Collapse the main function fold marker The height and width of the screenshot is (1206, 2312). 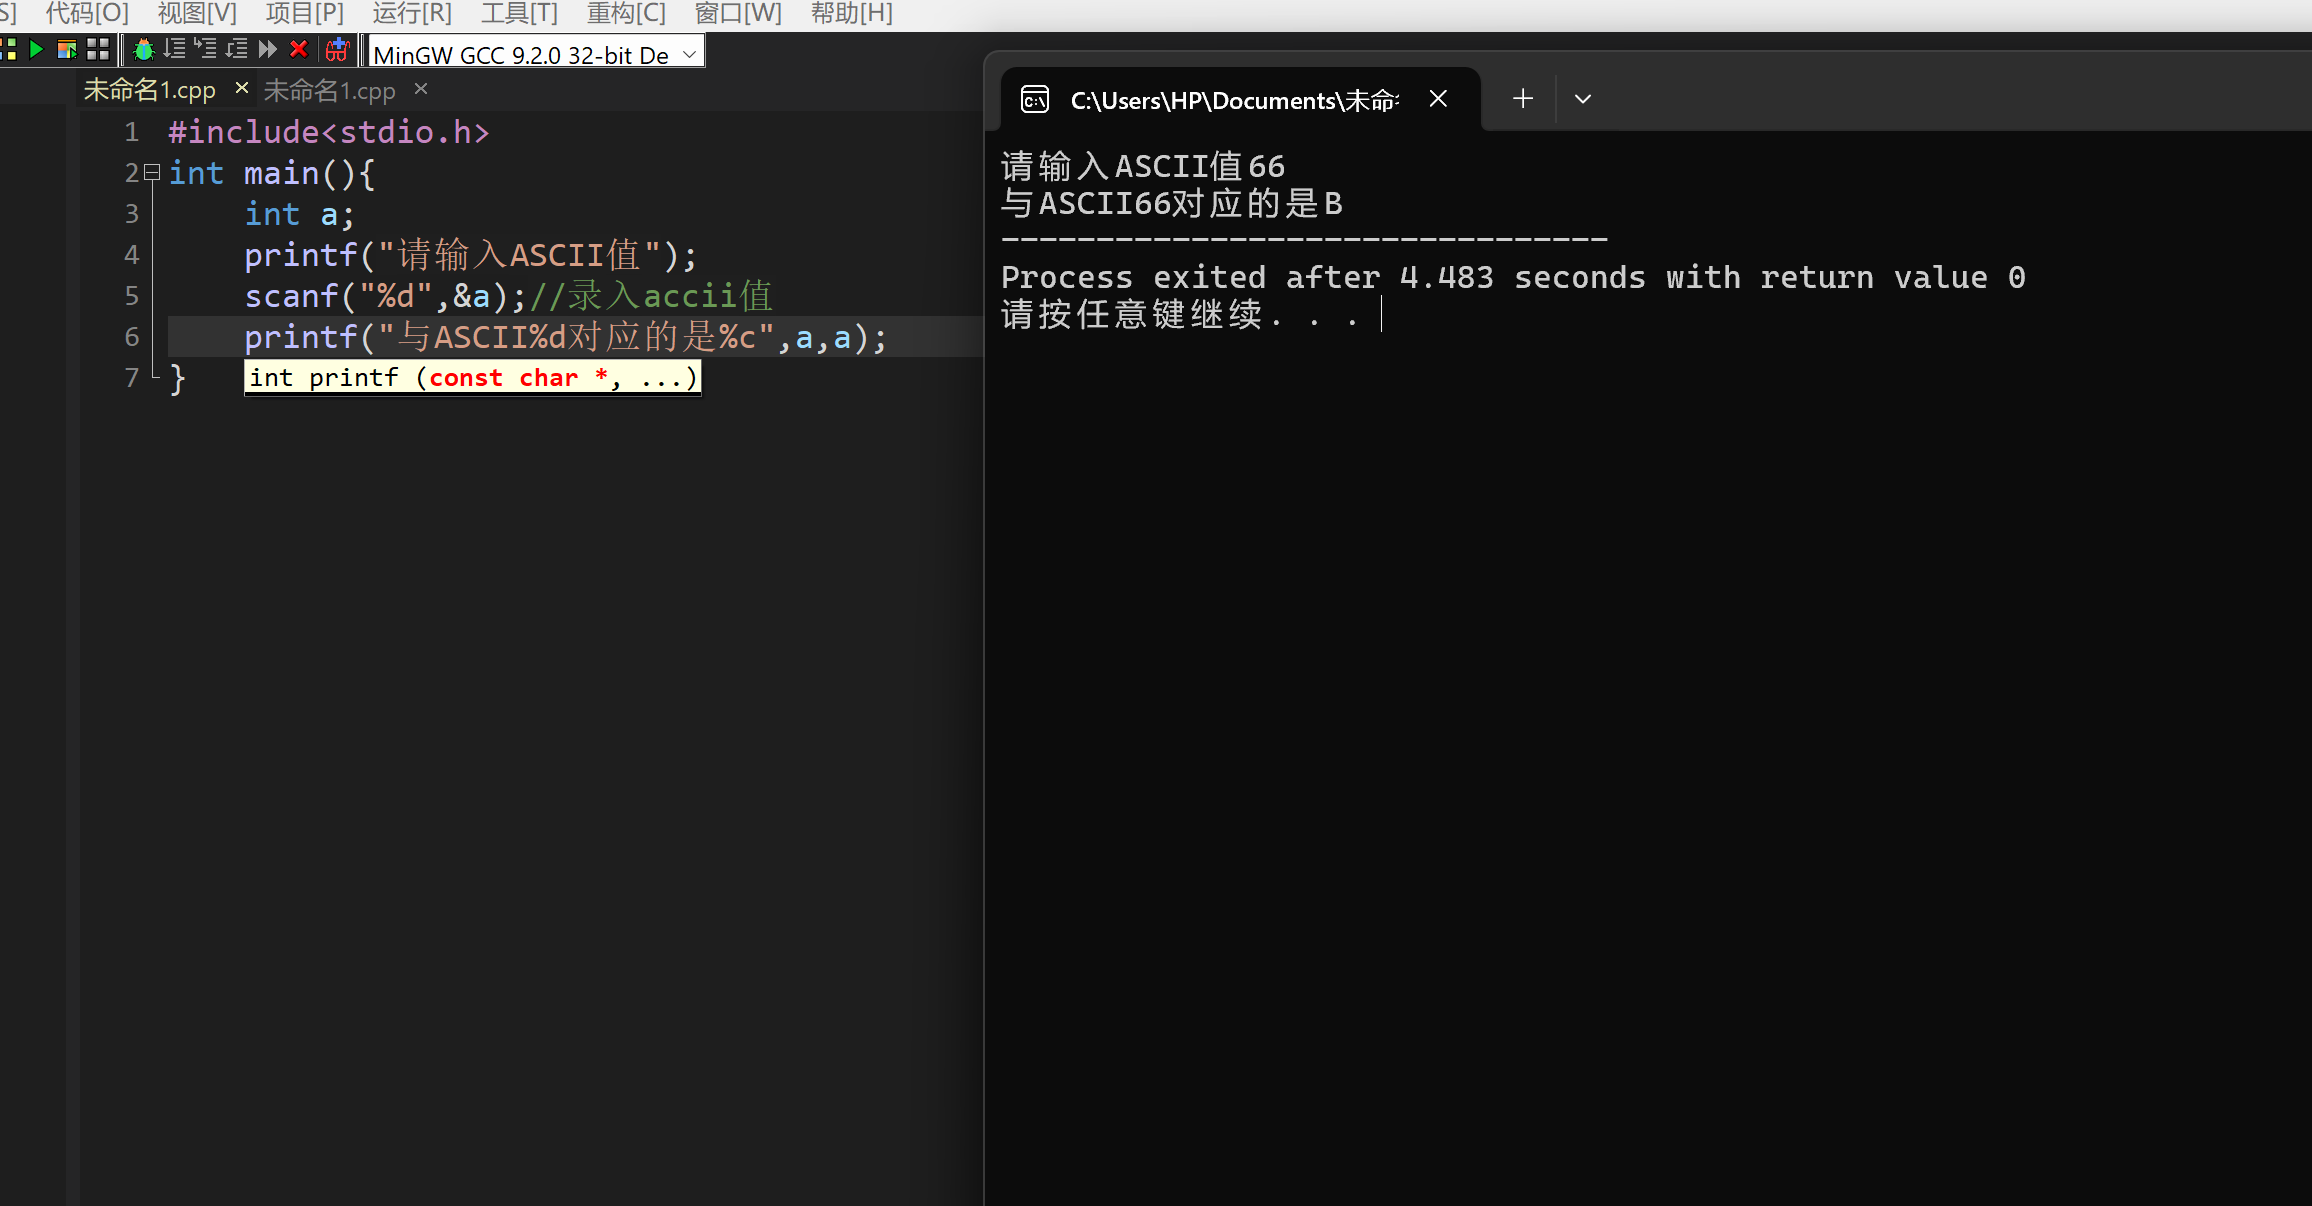(152, 172)
